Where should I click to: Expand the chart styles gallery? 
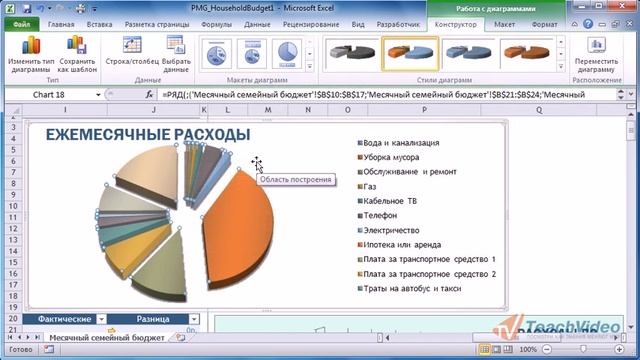561,66
